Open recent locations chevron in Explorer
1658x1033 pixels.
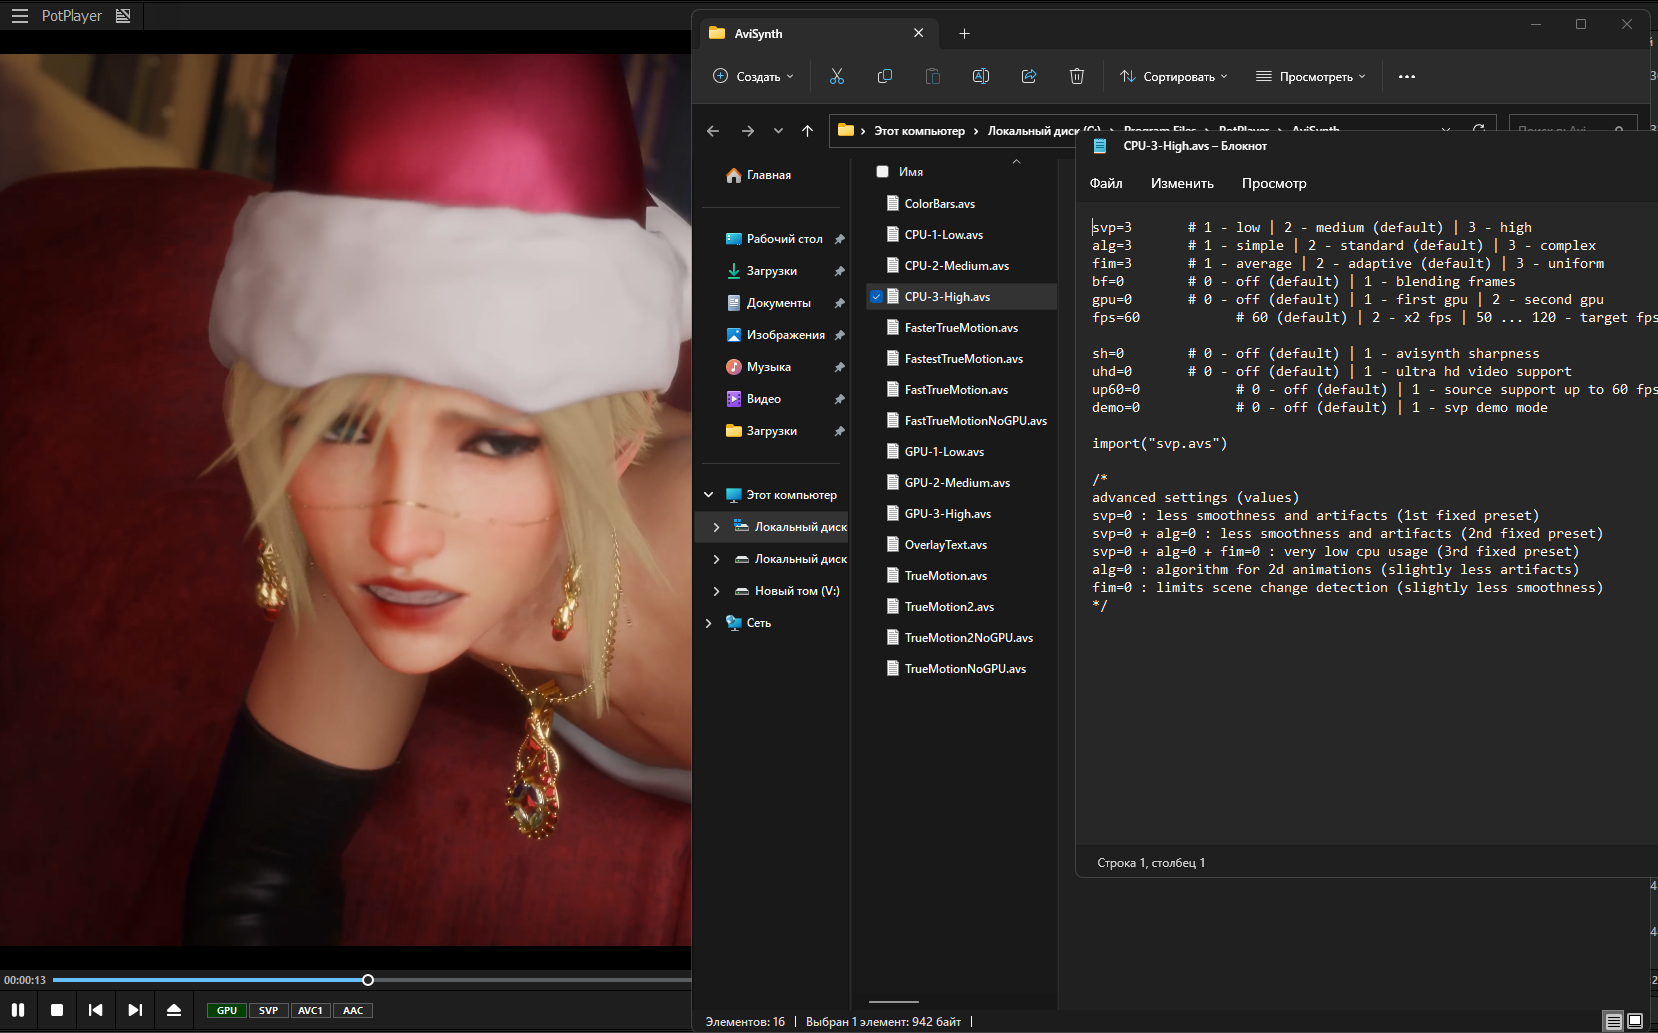(778, 131)
